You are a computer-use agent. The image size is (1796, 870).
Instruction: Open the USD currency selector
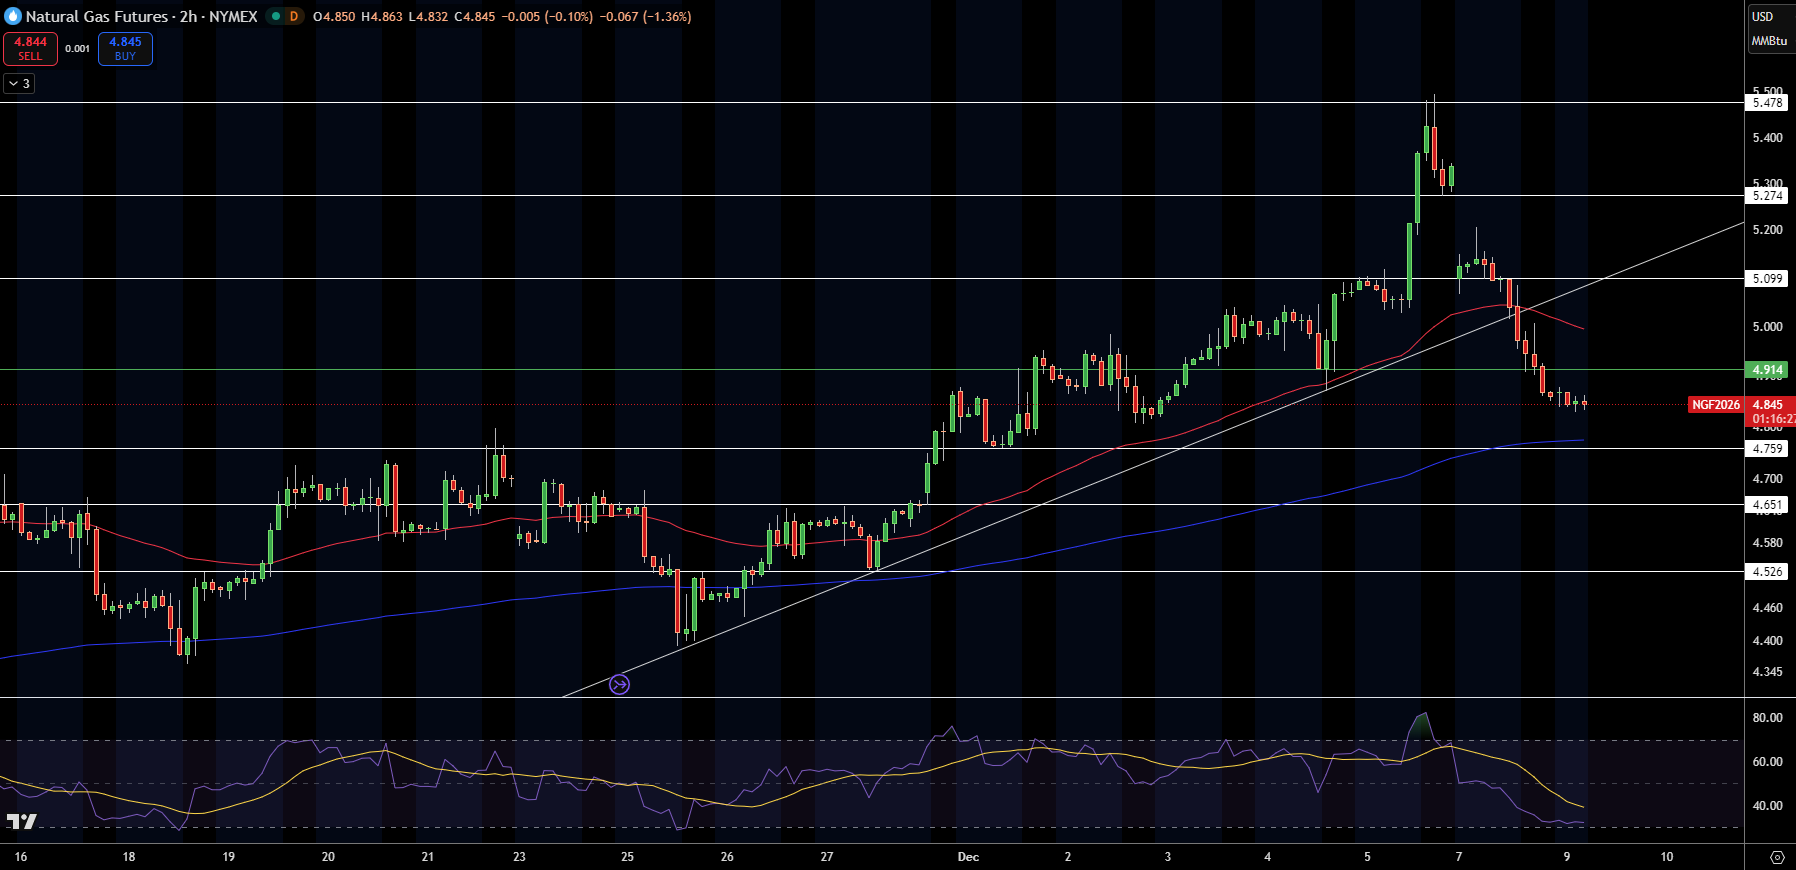point(1762,16)
